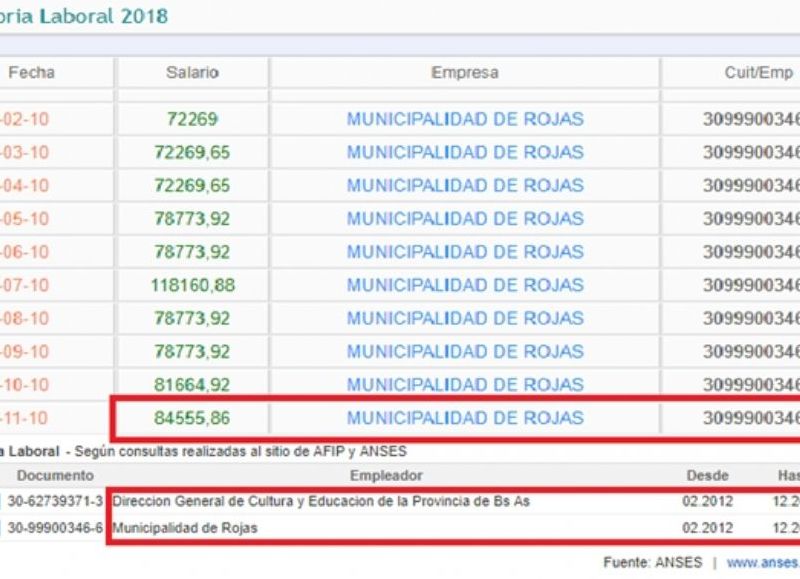Image resolution: width=800 pixels, height=579 pixels.
Task: Select salary 72269,65 in the 04-10 row
Action: pyautogui.click(x=192, y=185)
